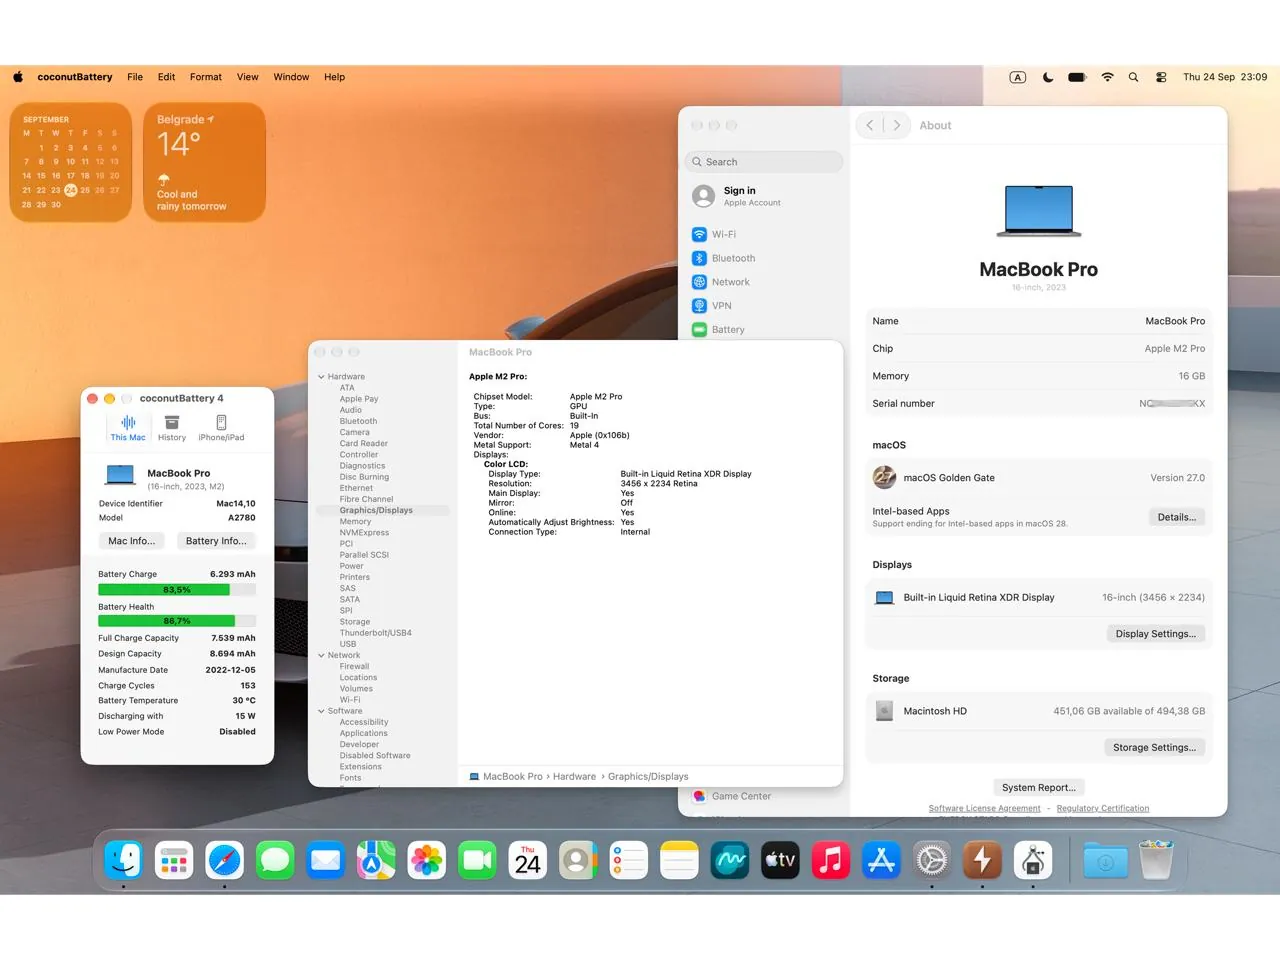Click the Search field in System Settings
Screen dimensions: 1280x960
(765, 162)
